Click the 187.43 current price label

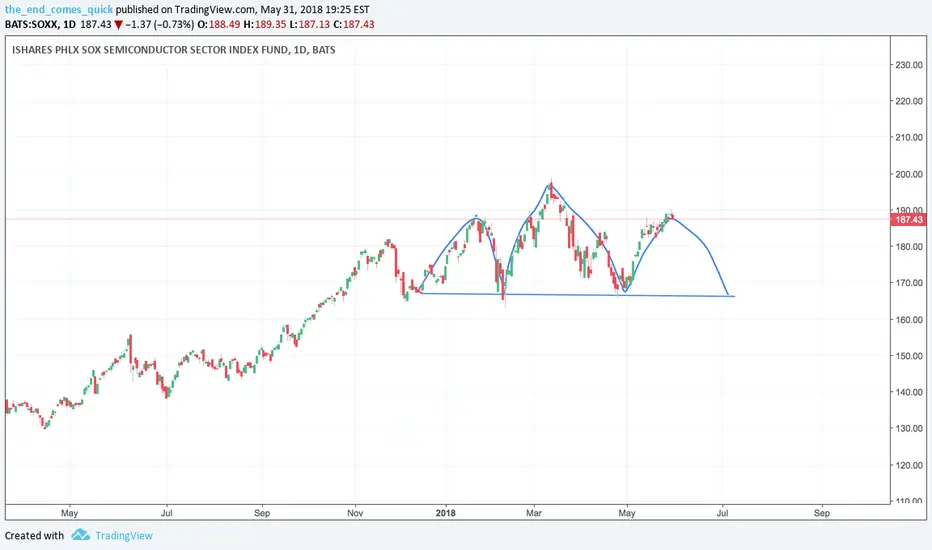tap(908, 219)
